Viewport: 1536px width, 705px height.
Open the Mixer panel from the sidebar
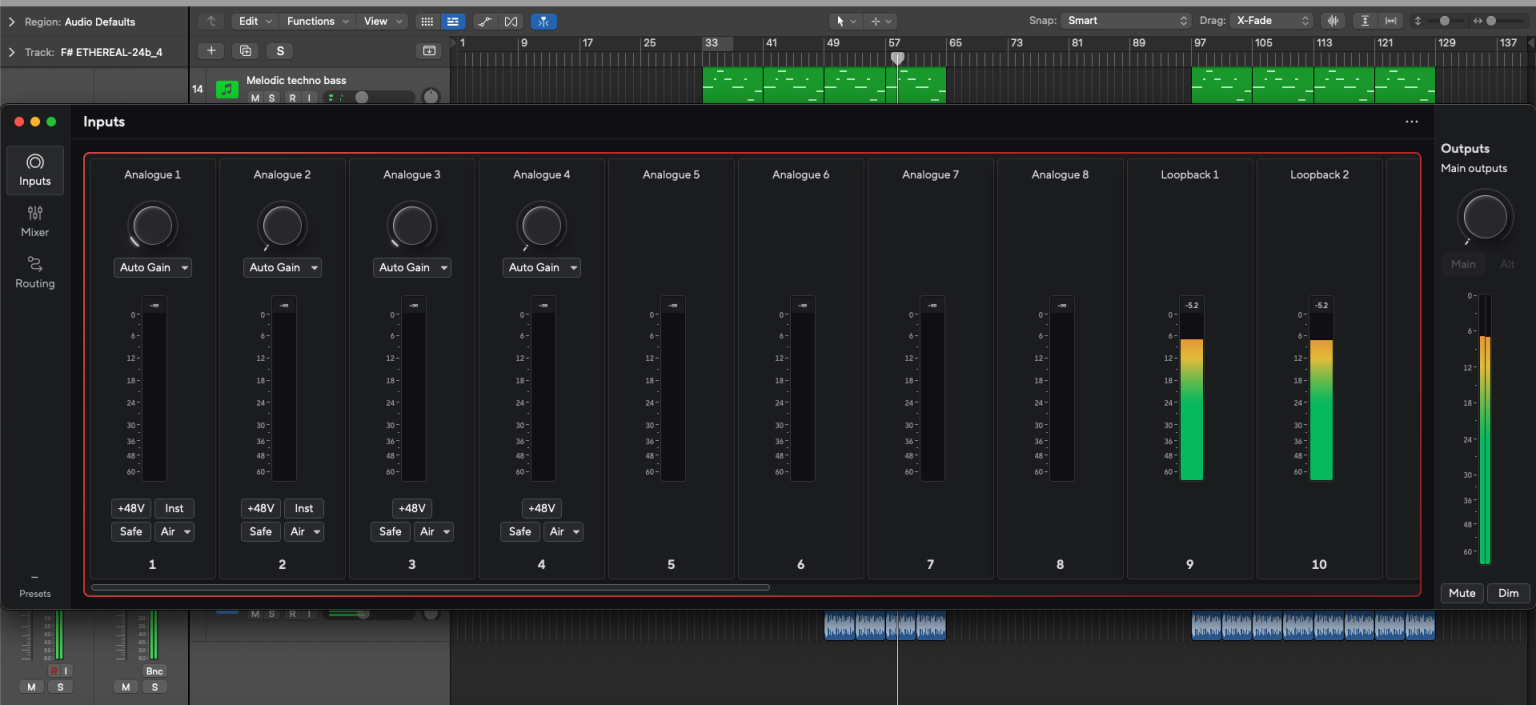tap(35, 220)
